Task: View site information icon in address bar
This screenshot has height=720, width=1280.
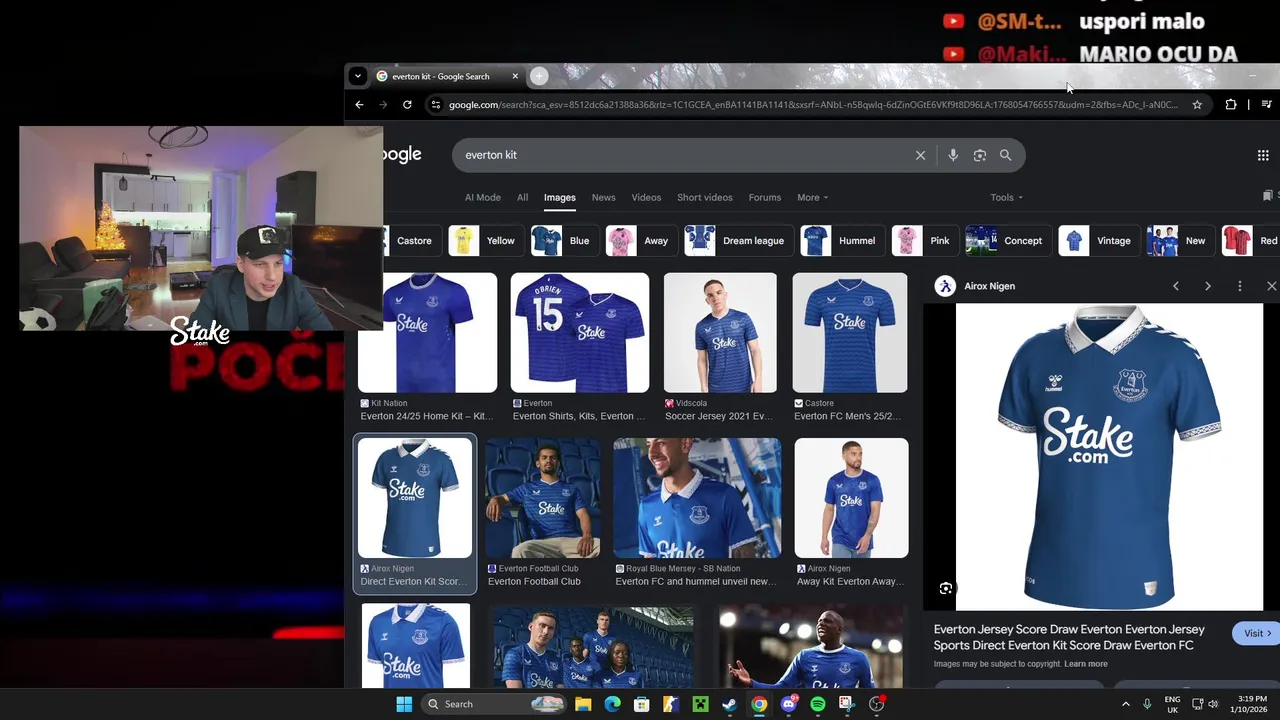Action: point(435,104)
